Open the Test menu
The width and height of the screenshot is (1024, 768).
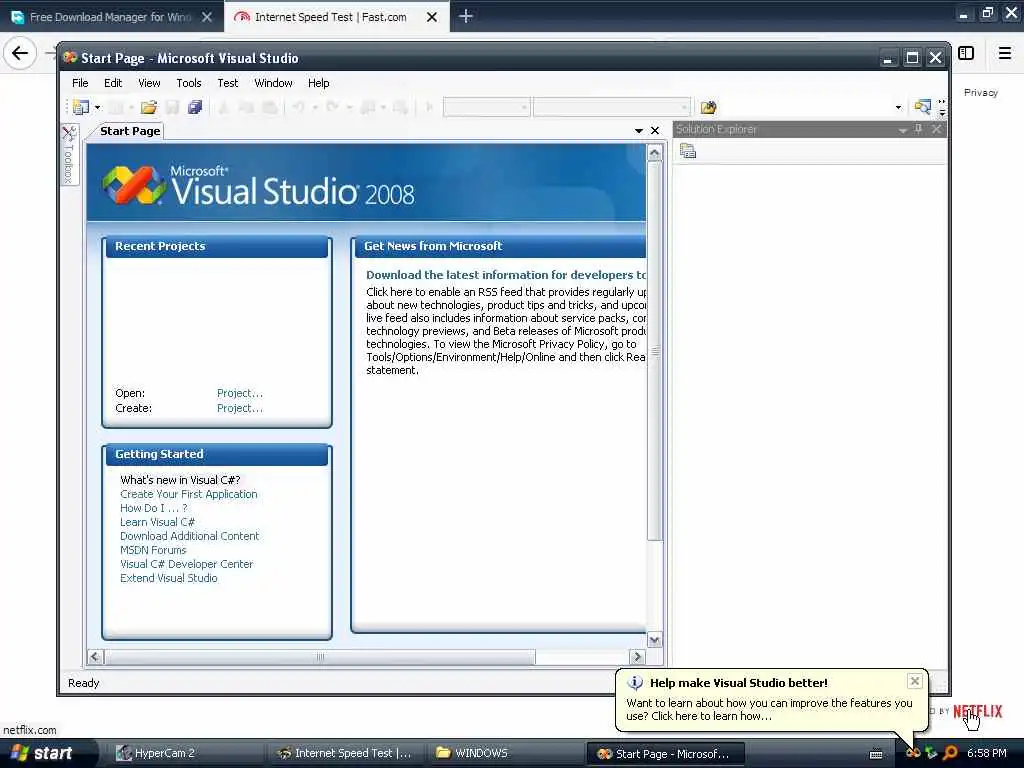tap(228, 83)
